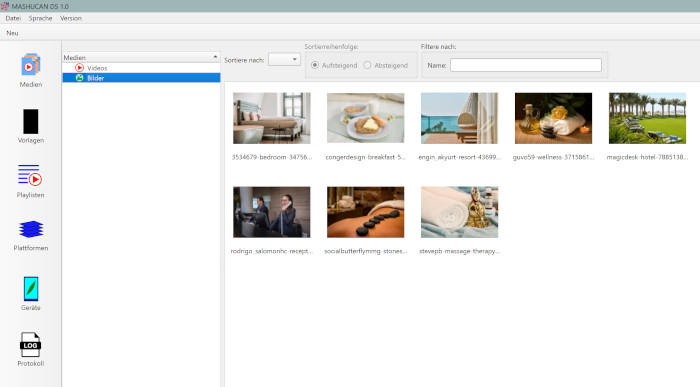This screenshot has width=700, height=387.
Task: Open the Version menu
Action: point(71,18)
